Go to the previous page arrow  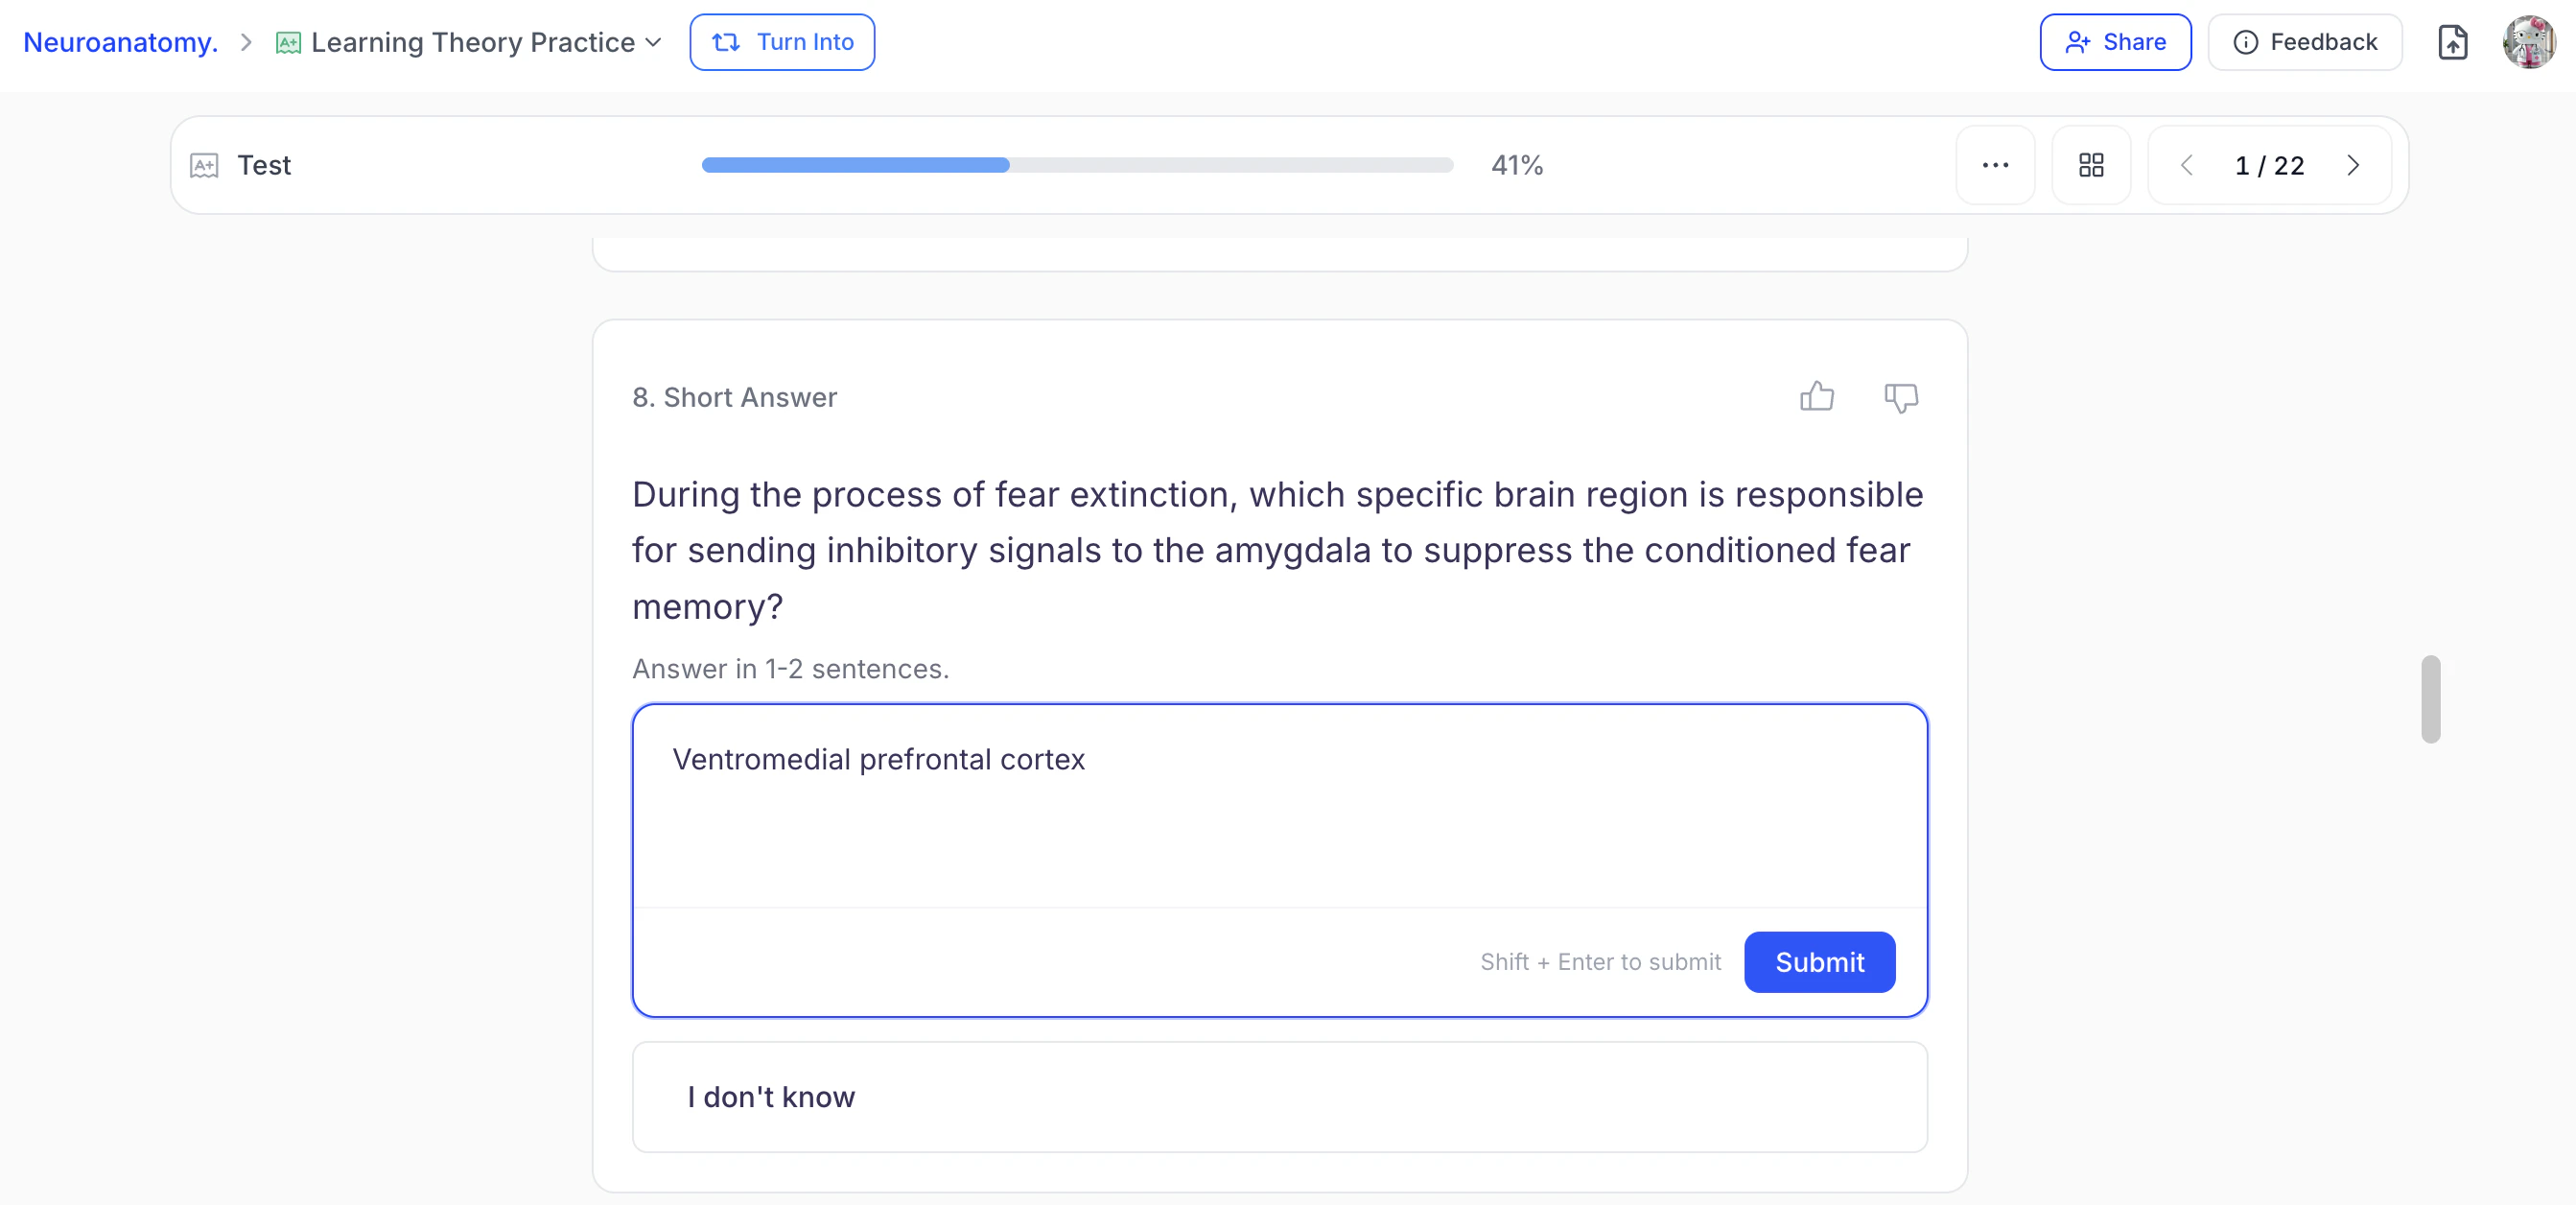coord(2187,165)
